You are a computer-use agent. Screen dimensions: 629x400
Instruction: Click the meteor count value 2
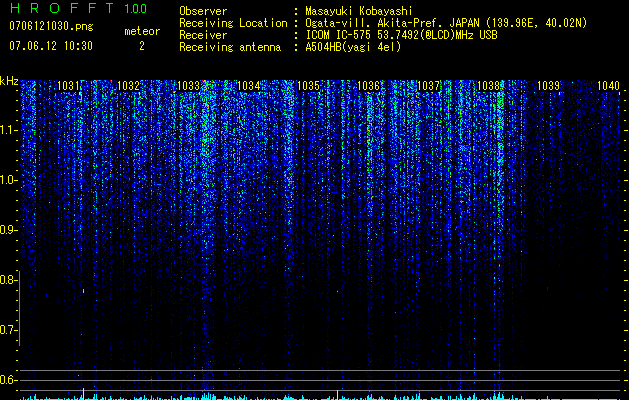142,46
